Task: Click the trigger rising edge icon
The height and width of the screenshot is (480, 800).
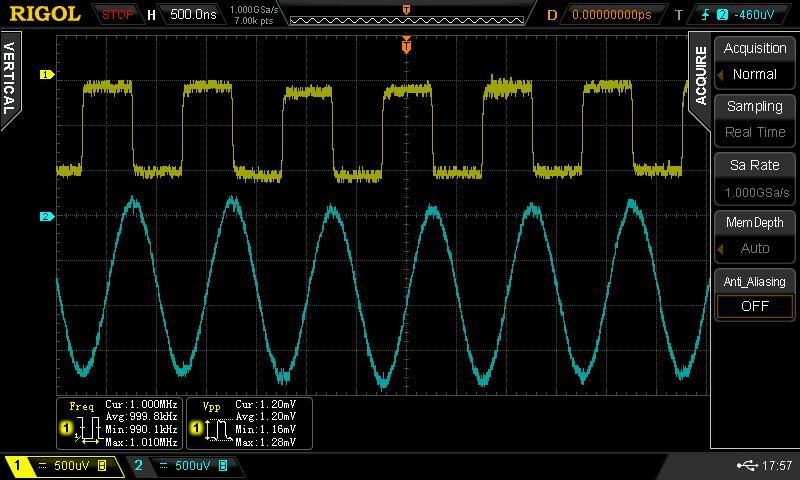Action: (x=705, y=15)
